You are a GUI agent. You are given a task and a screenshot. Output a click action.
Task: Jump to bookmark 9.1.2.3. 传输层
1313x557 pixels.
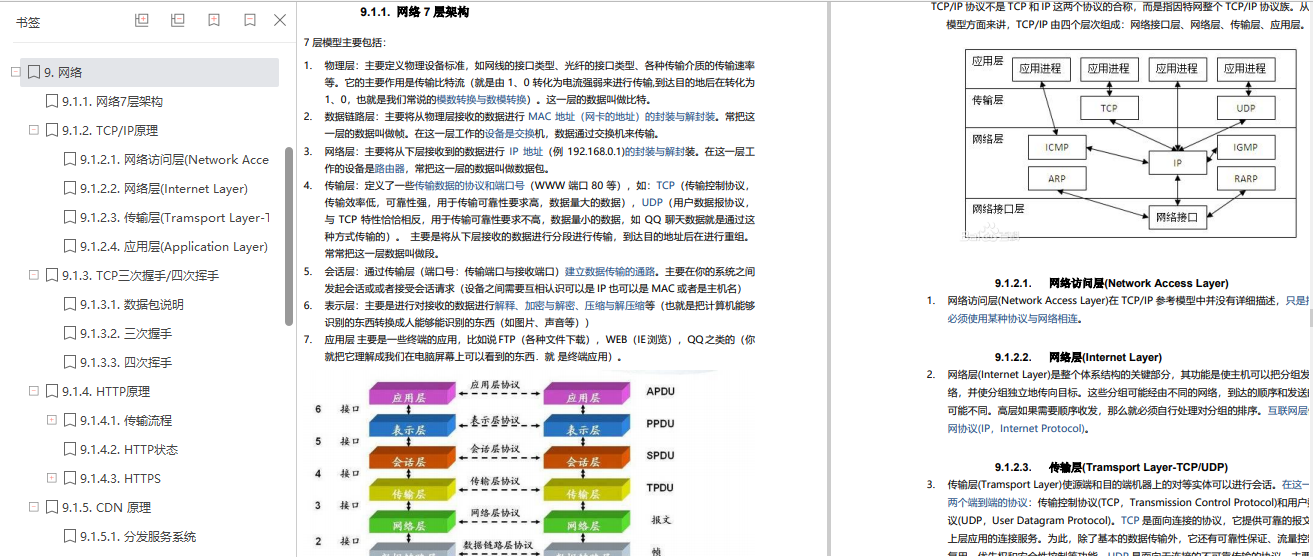coord(175,217)
